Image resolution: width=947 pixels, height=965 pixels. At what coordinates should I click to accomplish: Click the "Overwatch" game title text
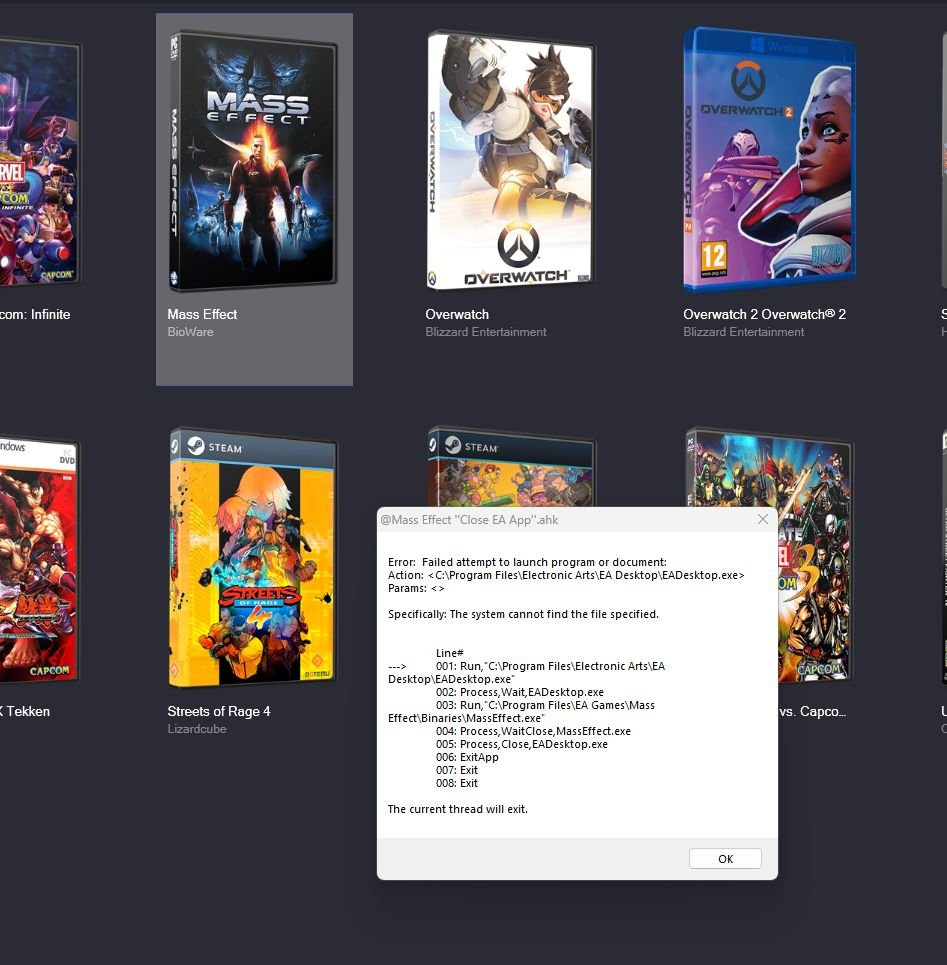tap(457, 314)
